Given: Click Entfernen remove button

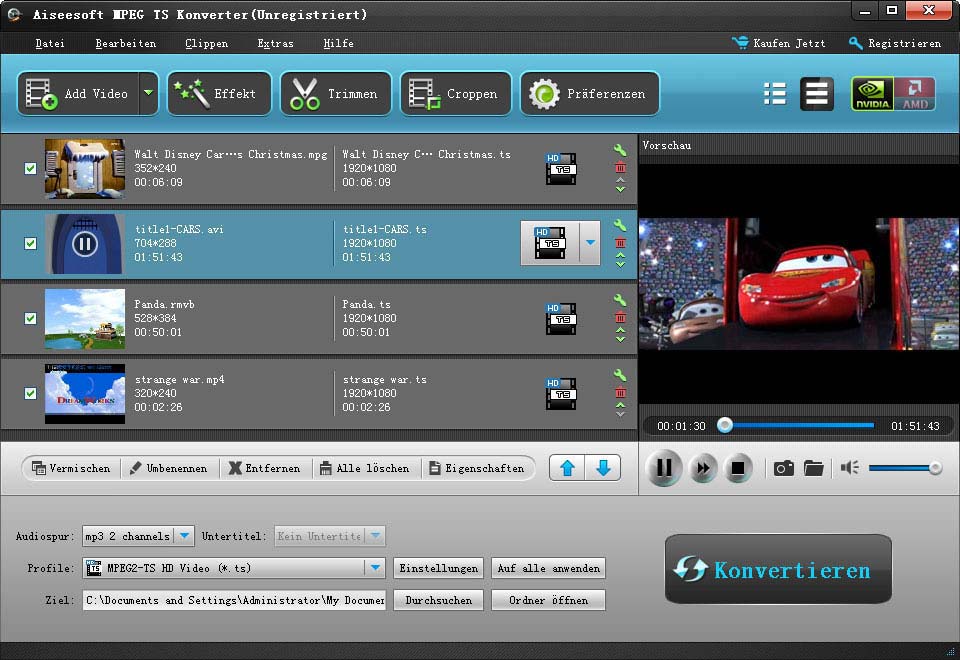Looking at the screenshot, I should (264, 468).
